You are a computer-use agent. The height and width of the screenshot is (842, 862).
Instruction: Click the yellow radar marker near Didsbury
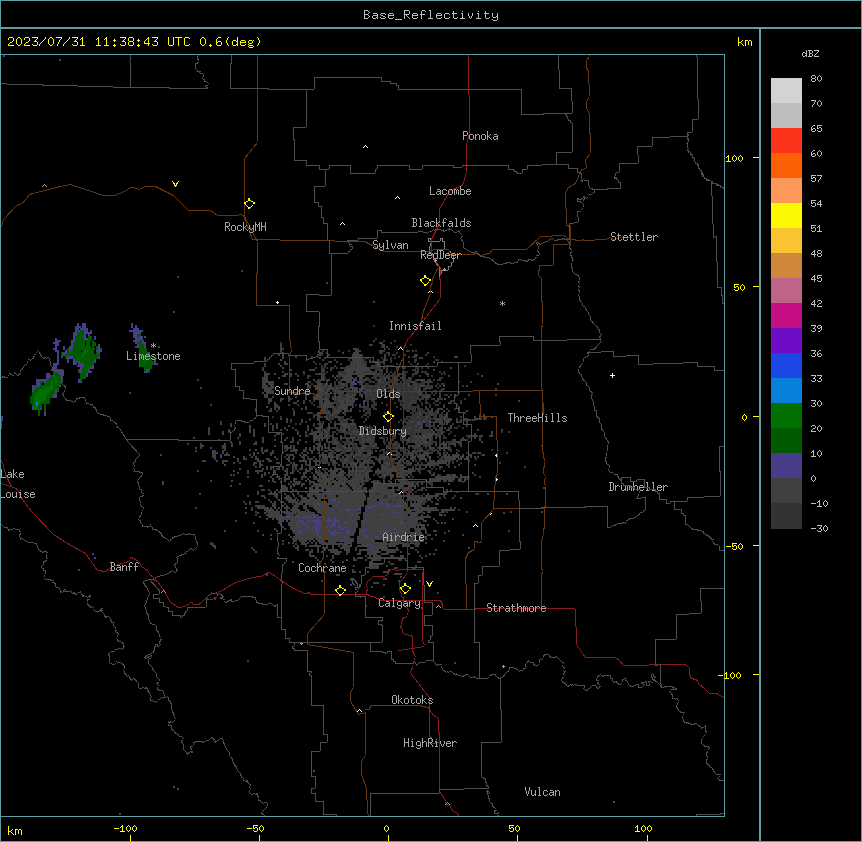click(x=388, y=416)
